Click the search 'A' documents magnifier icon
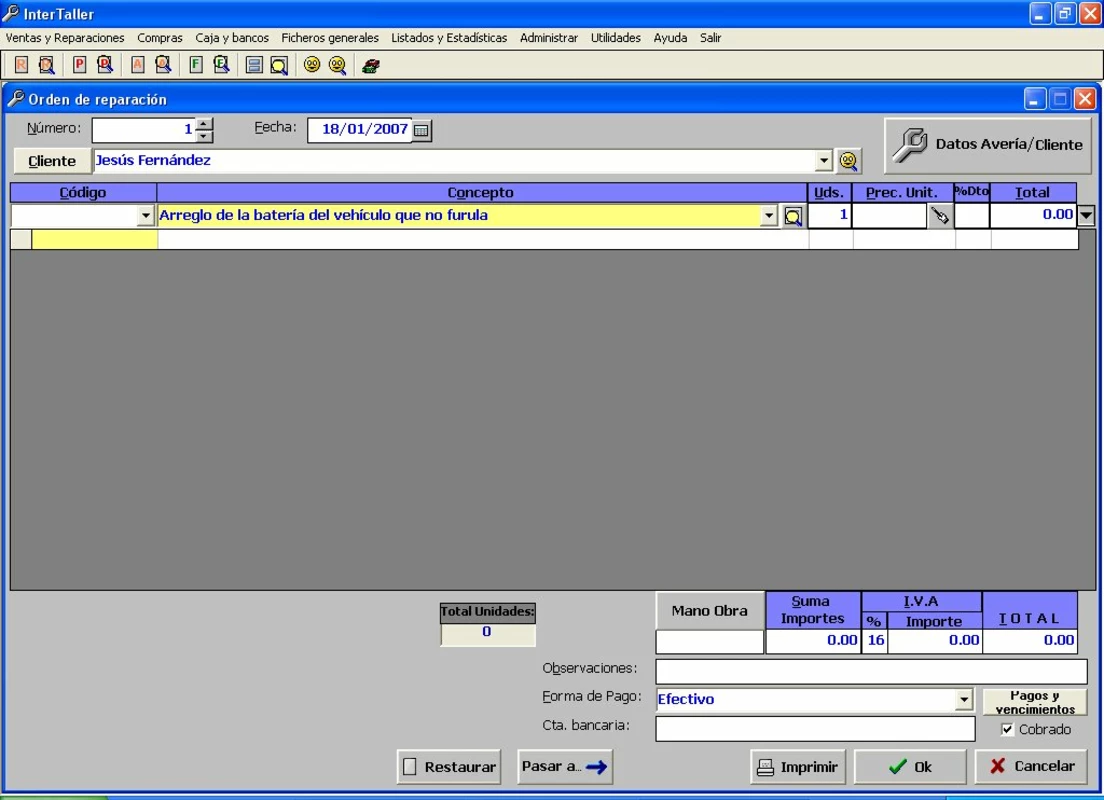Image resolution: width=1104 pixels, height=800 pixels. pyautogui.click(x=163, y=65)
